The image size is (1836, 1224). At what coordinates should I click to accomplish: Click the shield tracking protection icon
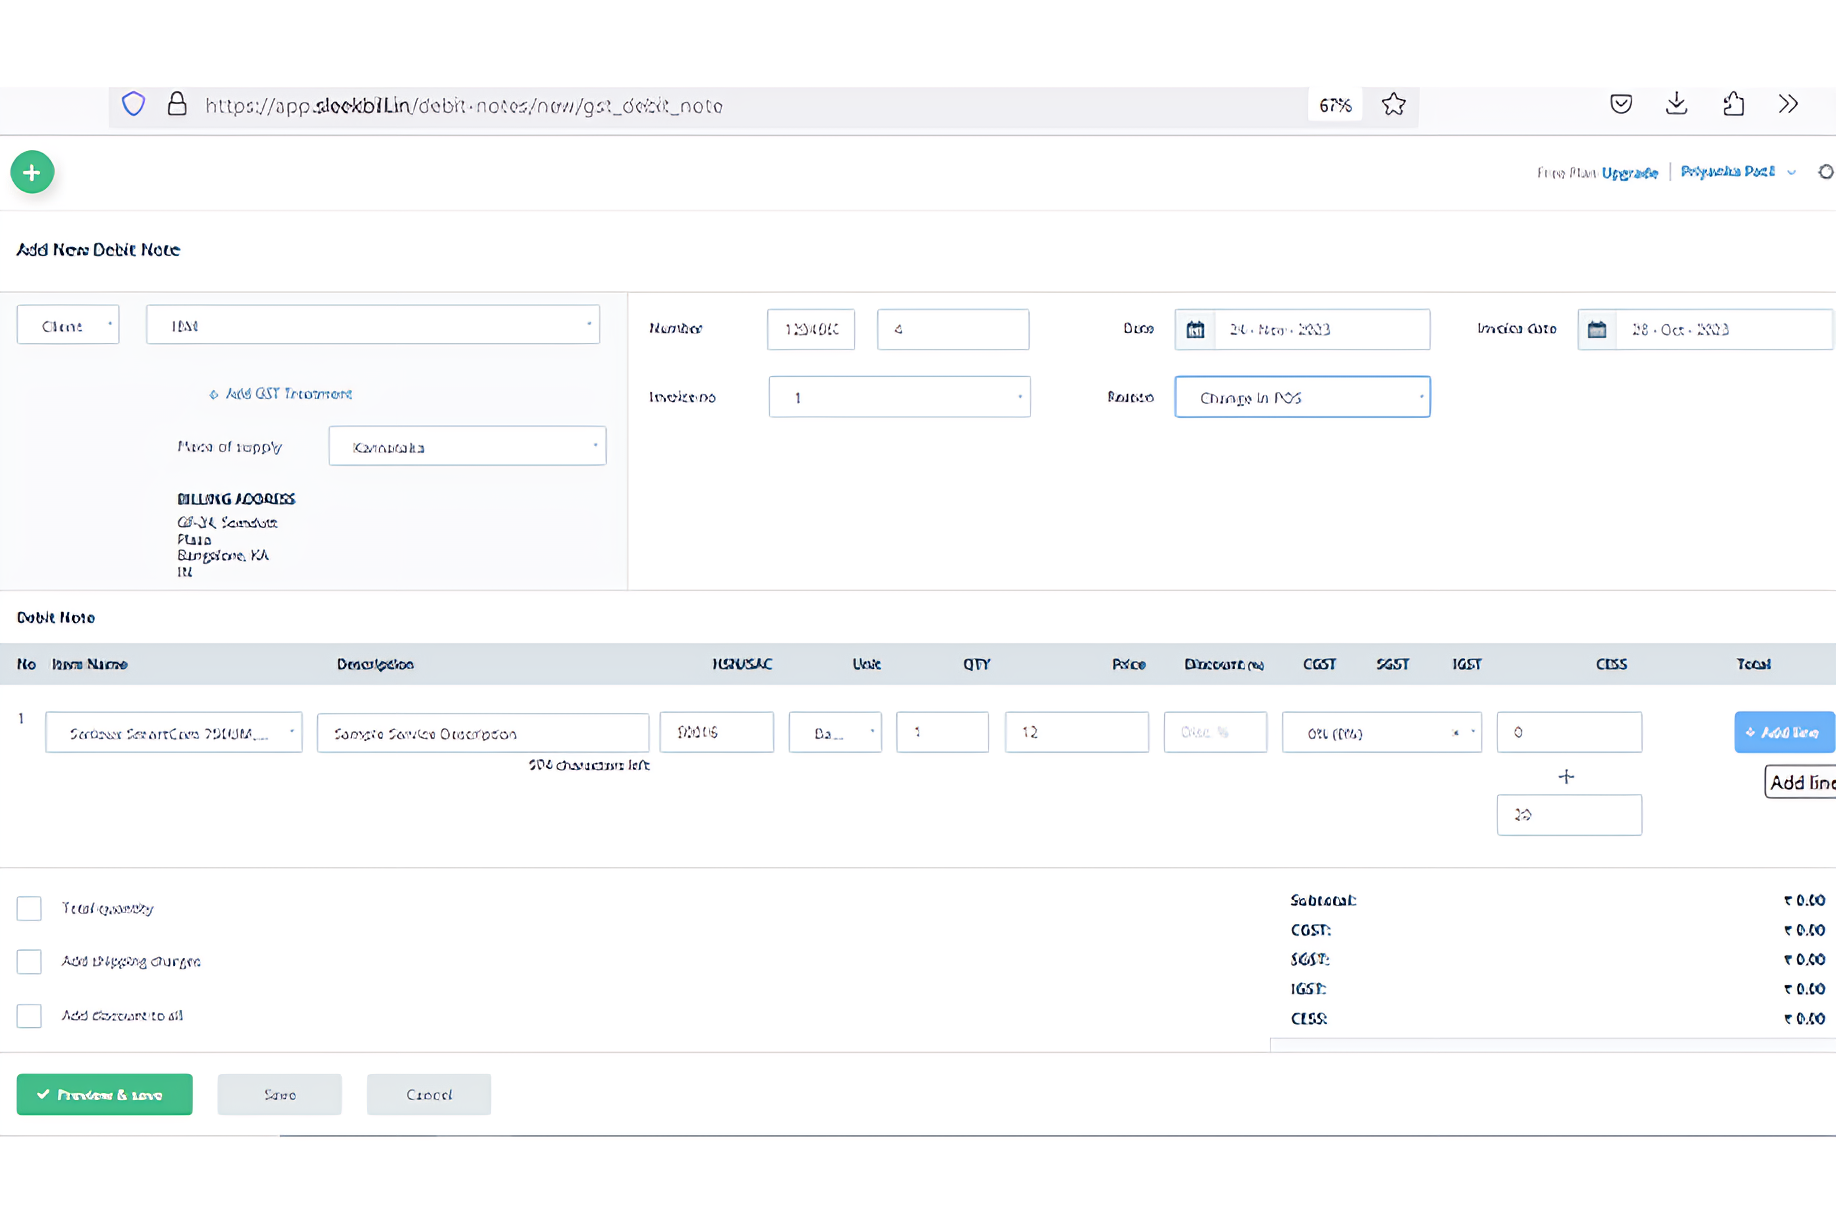(x=133, y=104)
